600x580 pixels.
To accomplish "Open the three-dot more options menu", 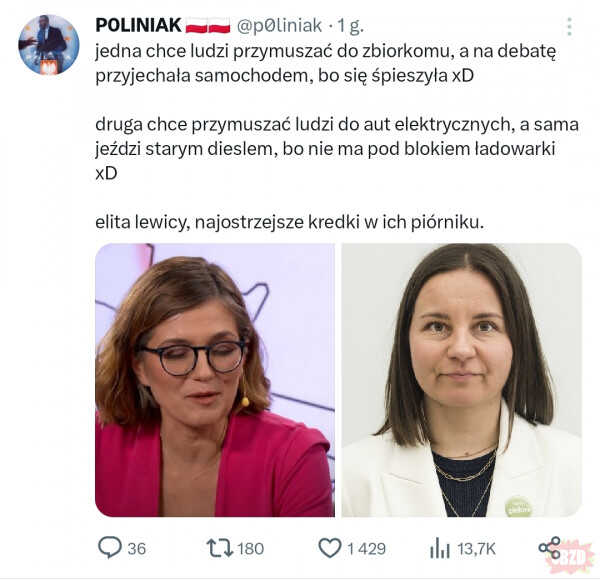I will (569, 27).
